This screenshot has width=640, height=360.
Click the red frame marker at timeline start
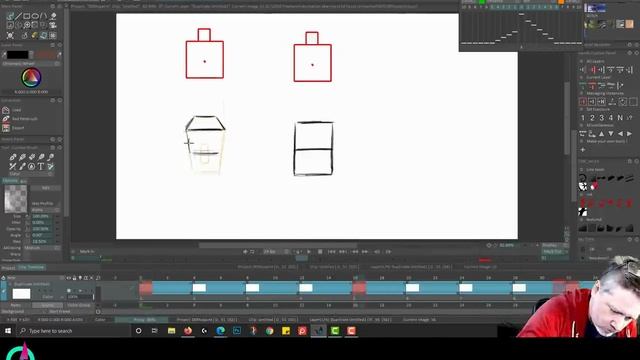[x=145, y=288]
